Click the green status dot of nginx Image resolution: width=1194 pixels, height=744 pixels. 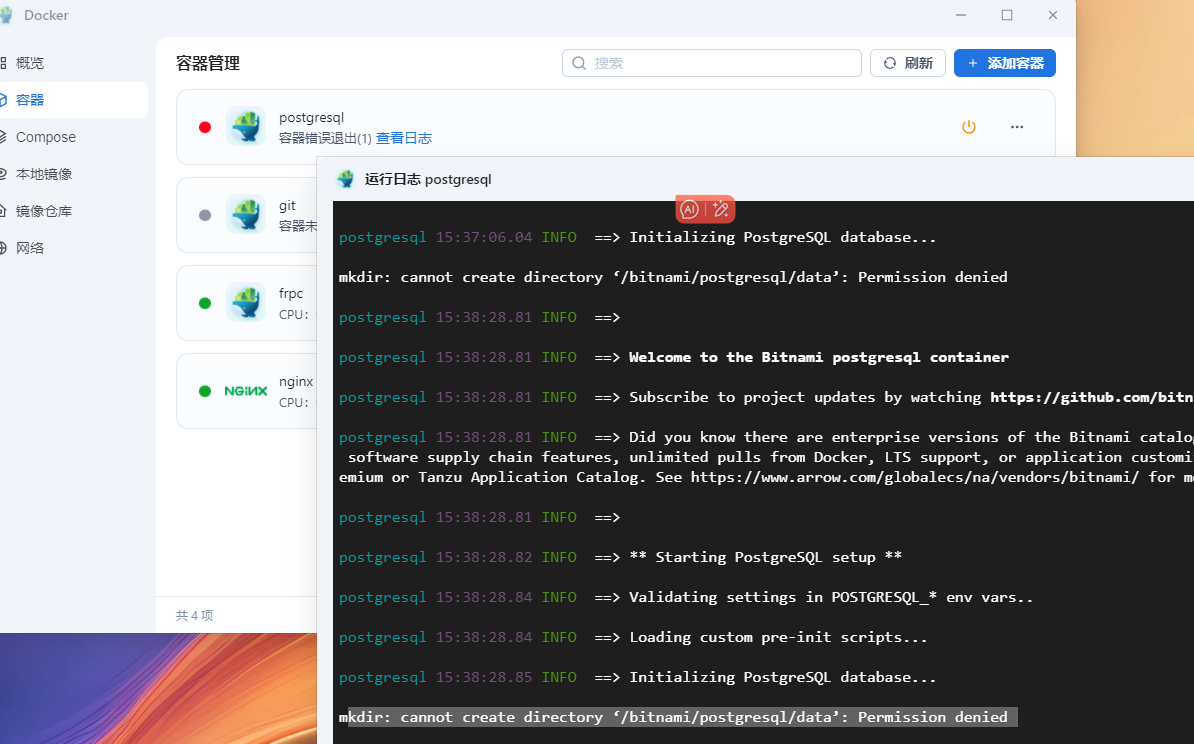click(x=205, y=391)
